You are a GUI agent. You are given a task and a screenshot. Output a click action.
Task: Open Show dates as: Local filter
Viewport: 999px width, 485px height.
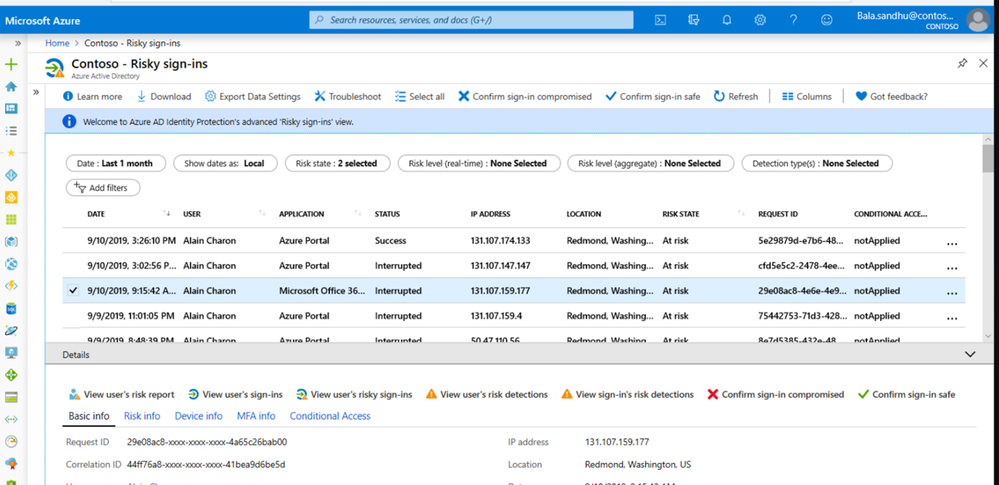coord(225,163)
